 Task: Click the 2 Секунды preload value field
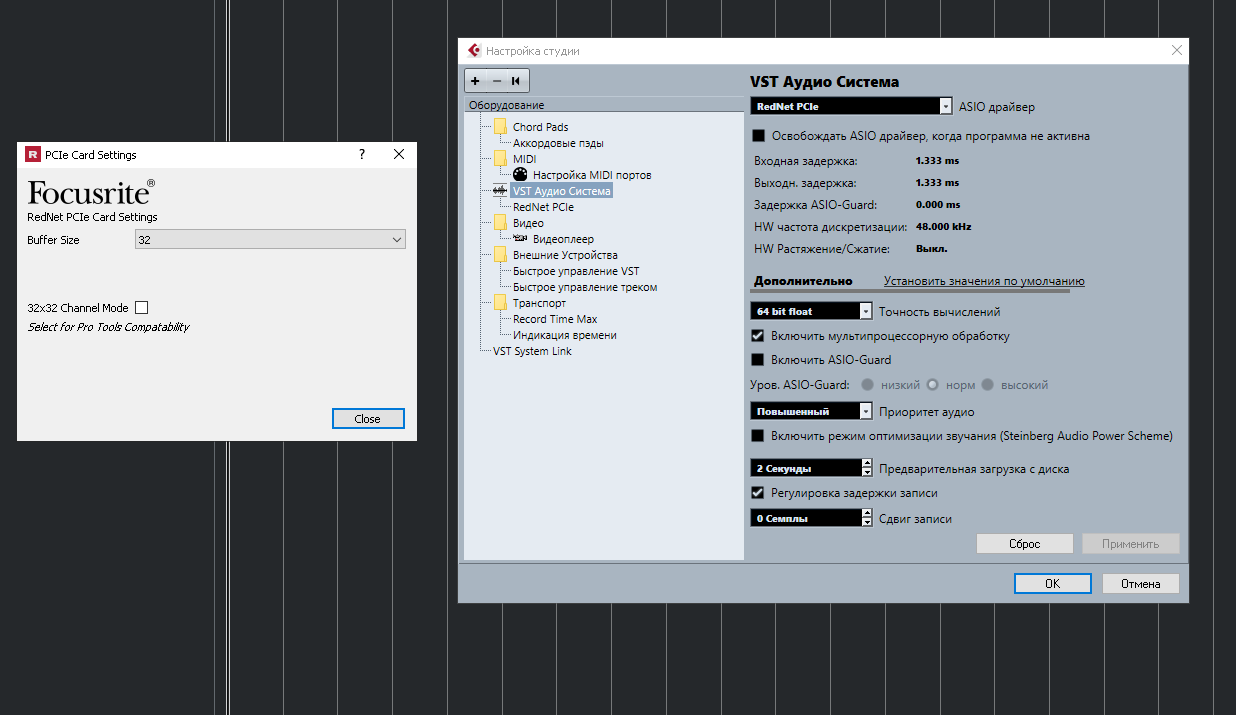(805, 468)
